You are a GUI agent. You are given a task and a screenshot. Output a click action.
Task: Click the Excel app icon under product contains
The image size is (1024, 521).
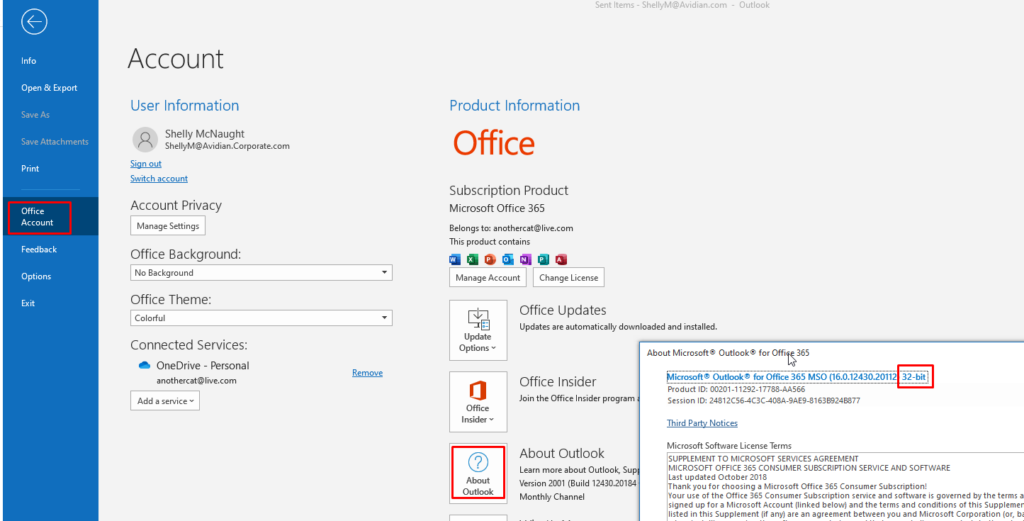click(x=473, y=259)
